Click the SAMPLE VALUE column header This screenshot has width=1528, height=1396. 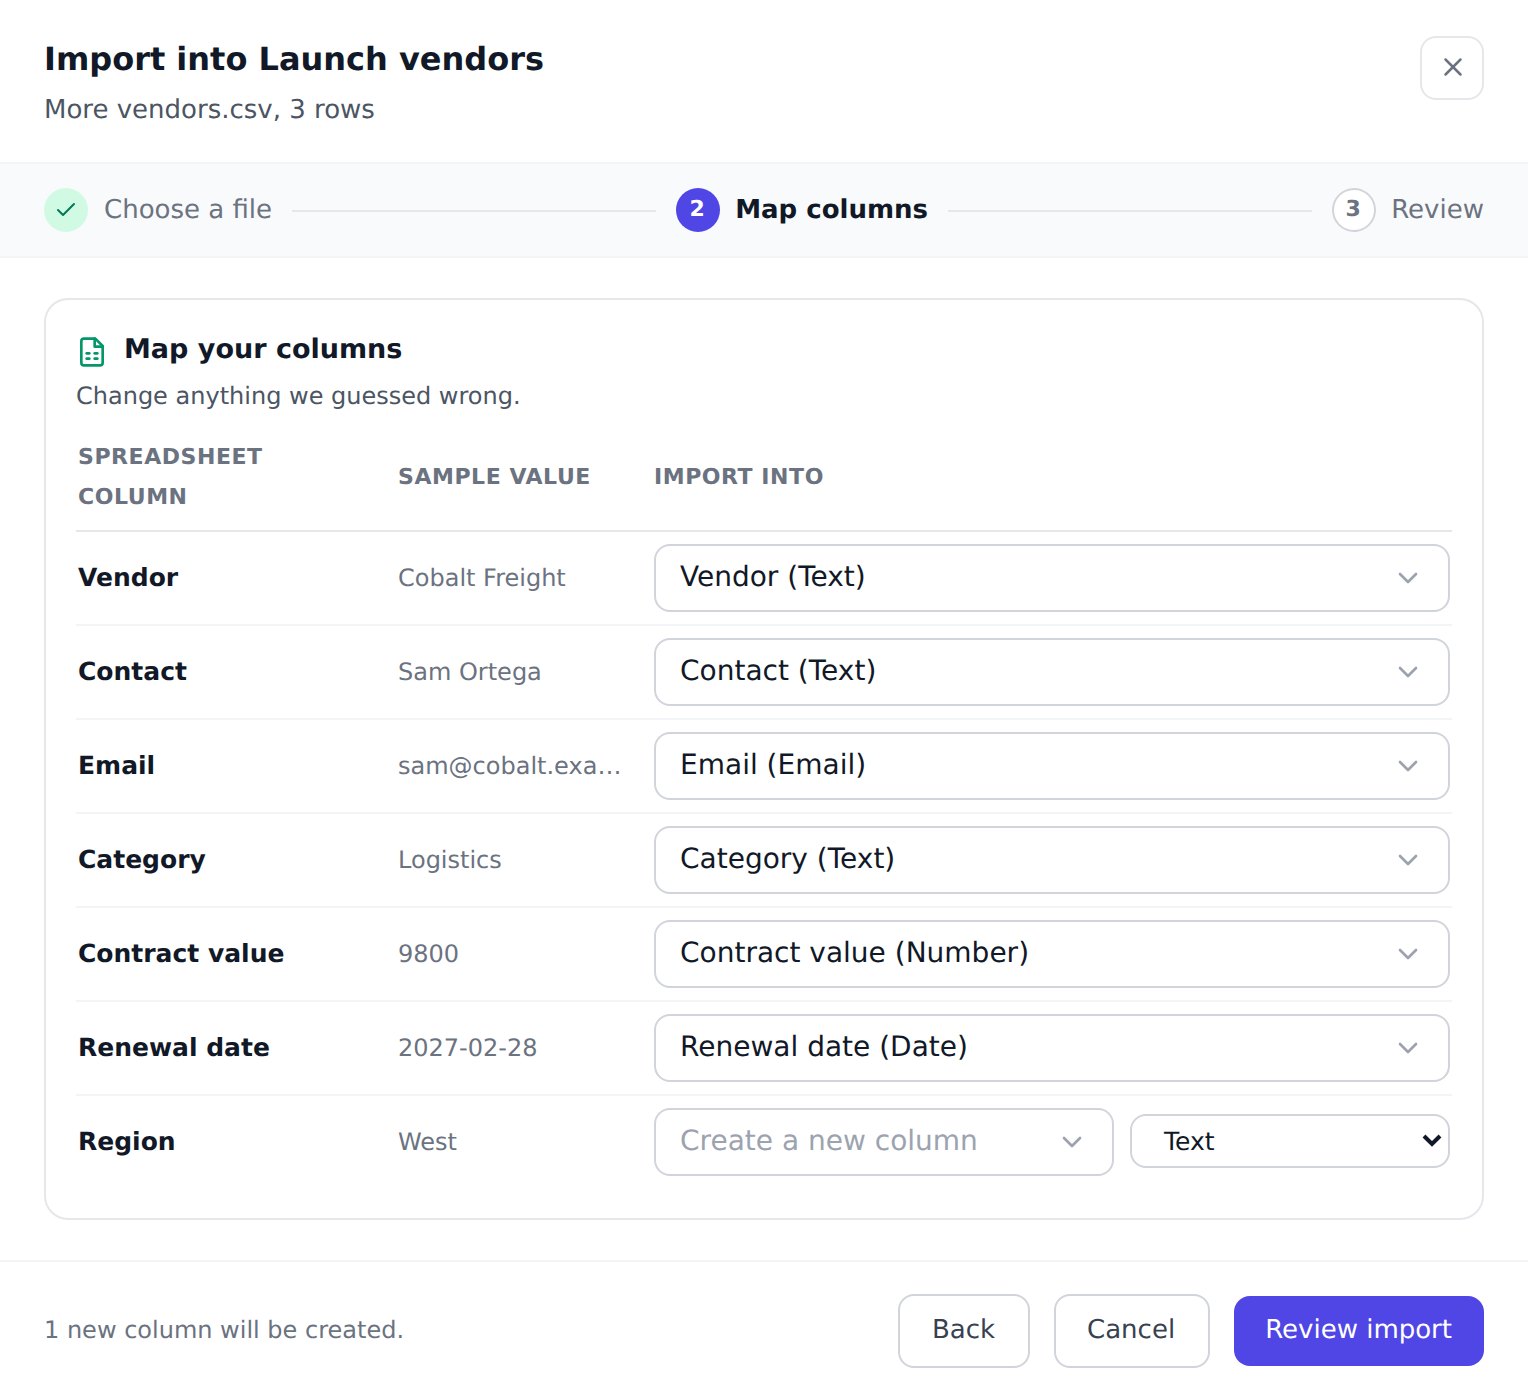point(494,476)
